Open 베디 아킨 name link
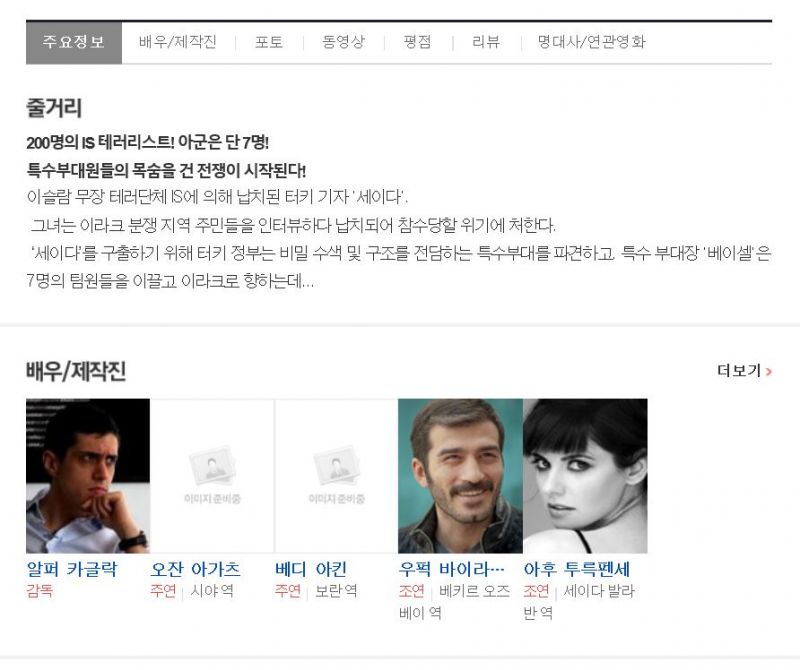 coord(311,569)
